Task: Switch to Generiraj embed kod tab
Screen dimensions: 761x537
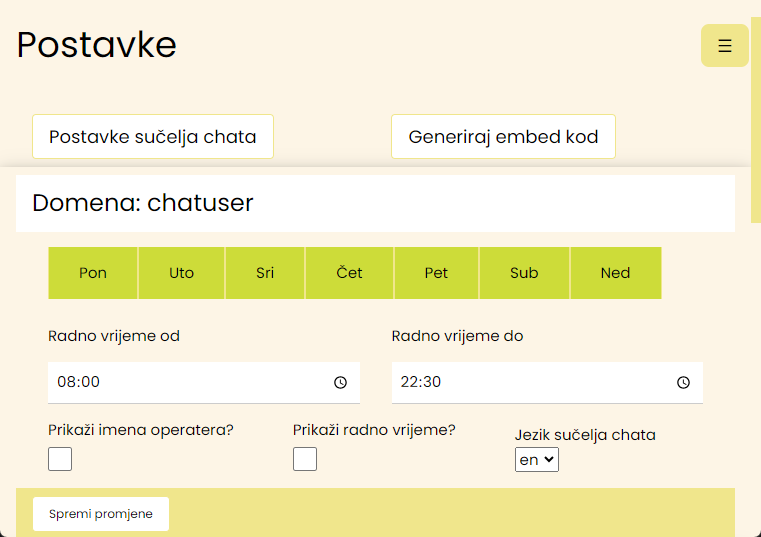Action: [x=503, y=136]
